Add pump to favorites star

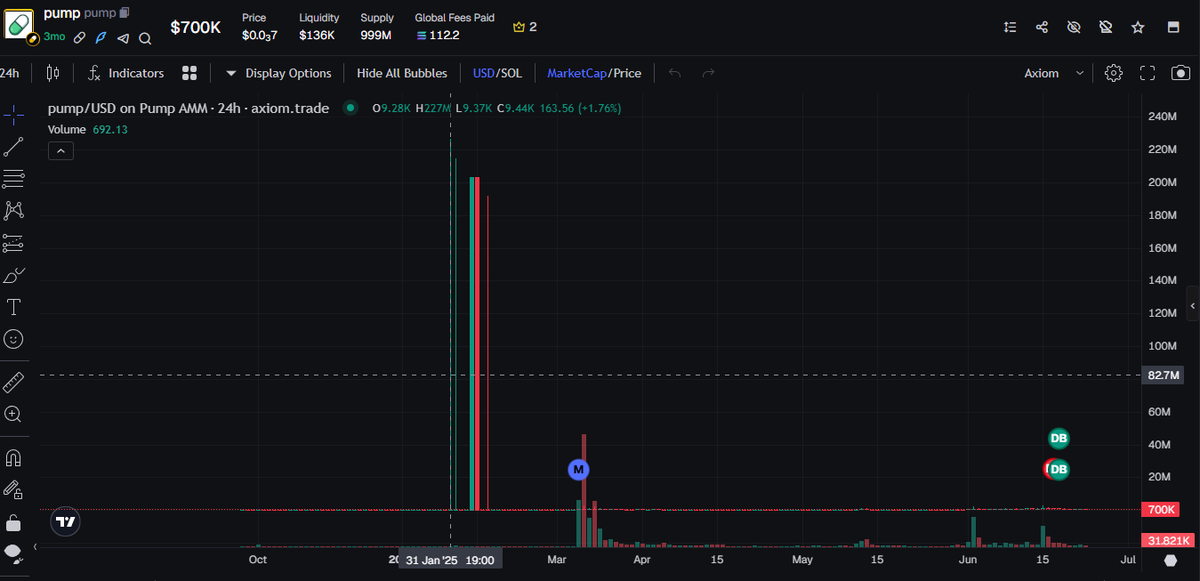(1138, 27)
